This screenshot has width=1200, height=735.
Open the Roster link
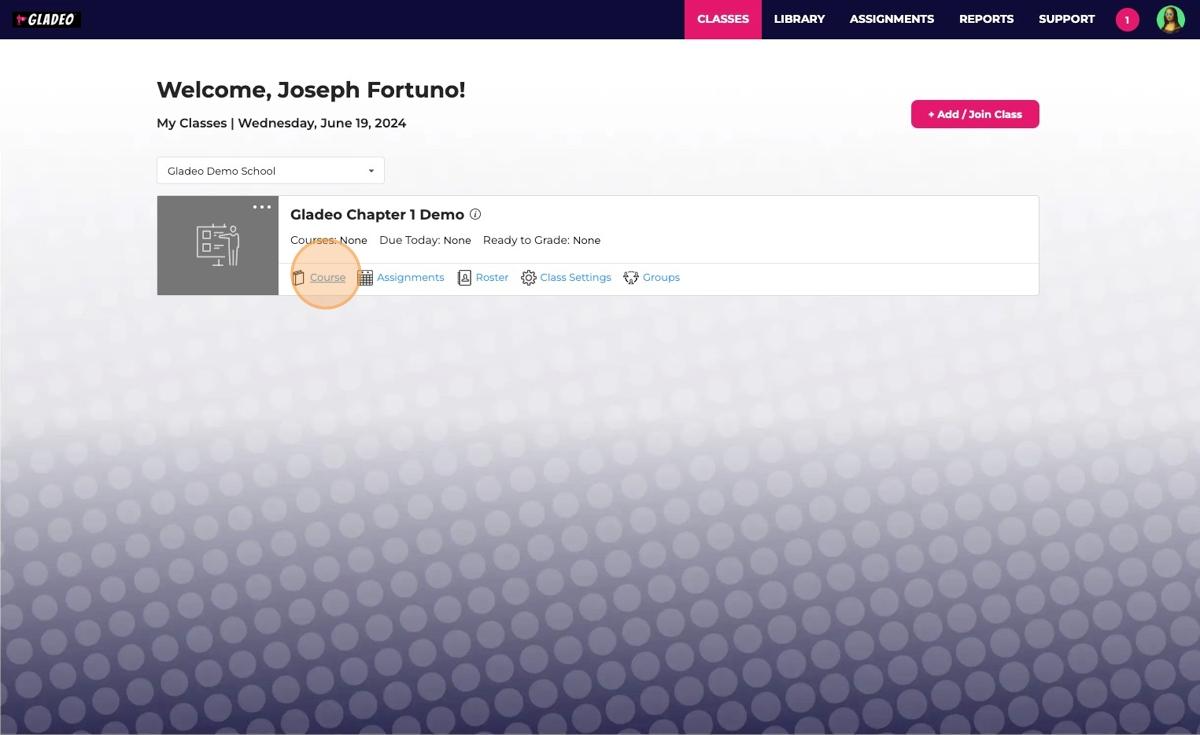point(492,277)
